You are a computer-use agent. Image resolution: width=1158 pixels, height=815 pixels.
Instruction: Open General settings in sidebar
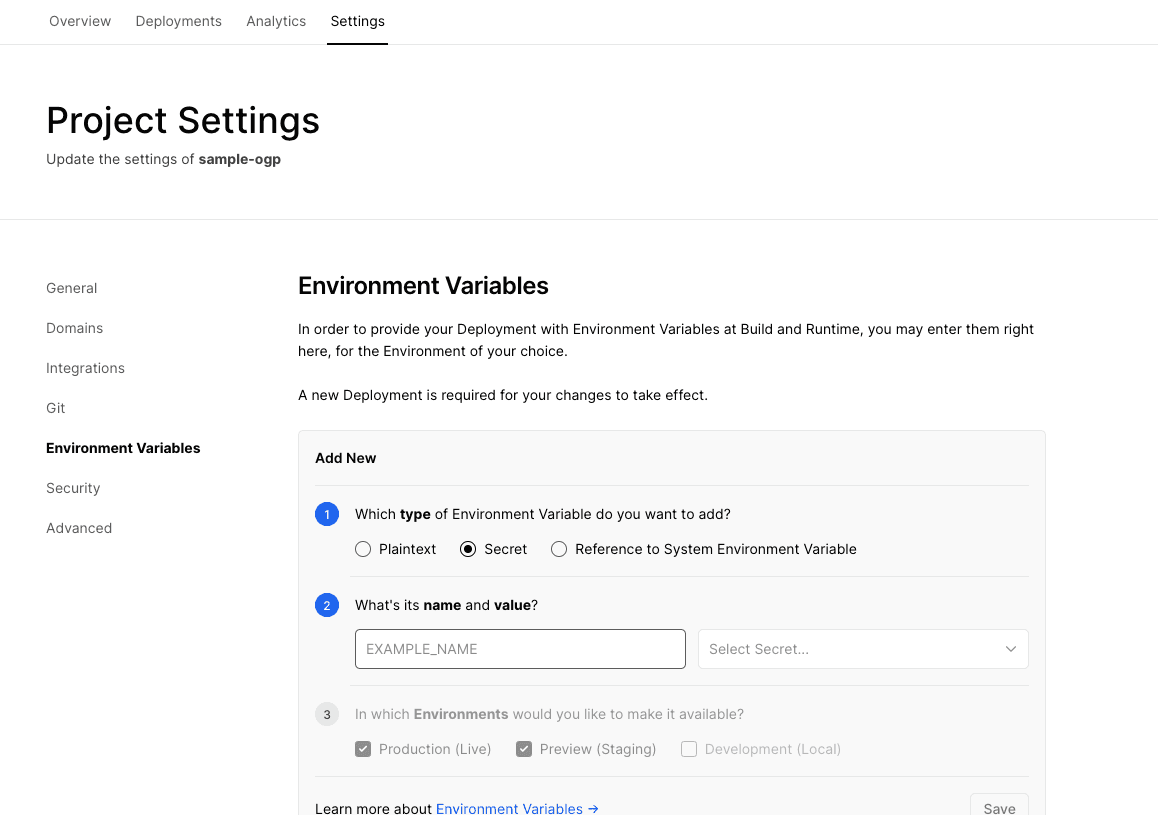[x=72, y=288]
